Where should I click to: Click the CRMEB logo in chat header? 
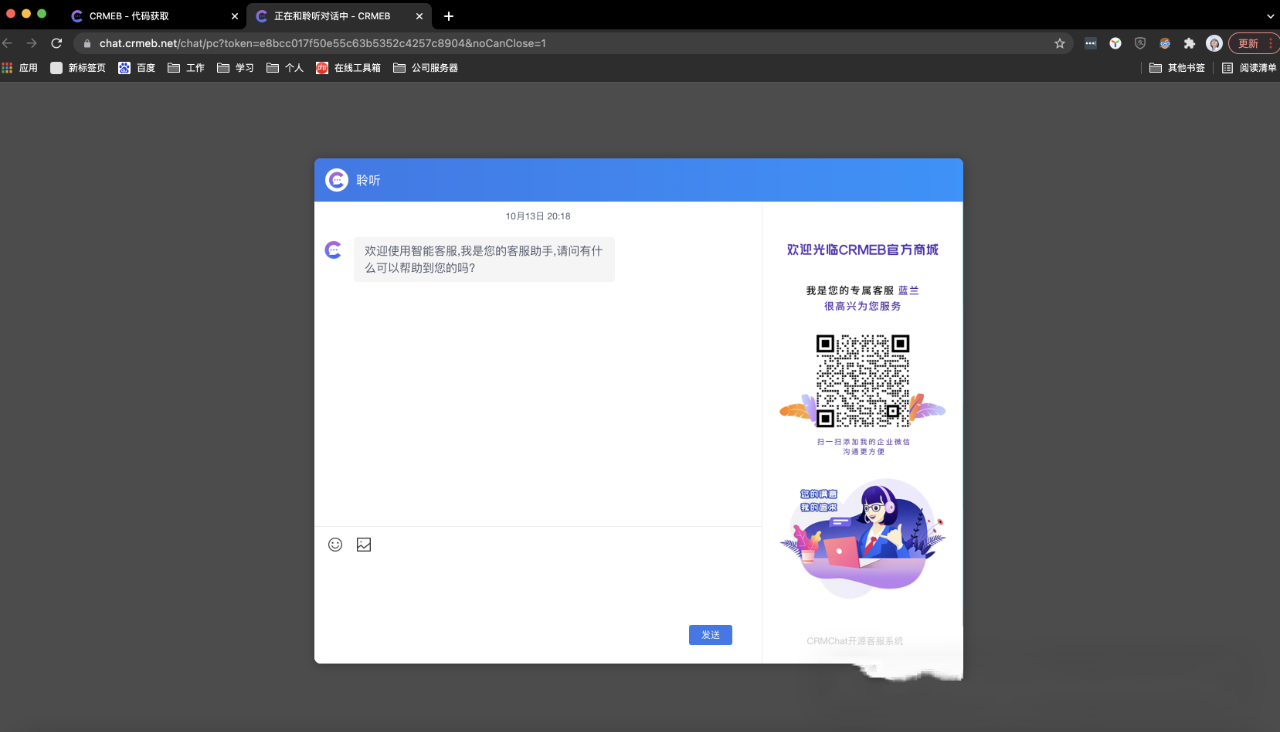(x=336, y=180)
